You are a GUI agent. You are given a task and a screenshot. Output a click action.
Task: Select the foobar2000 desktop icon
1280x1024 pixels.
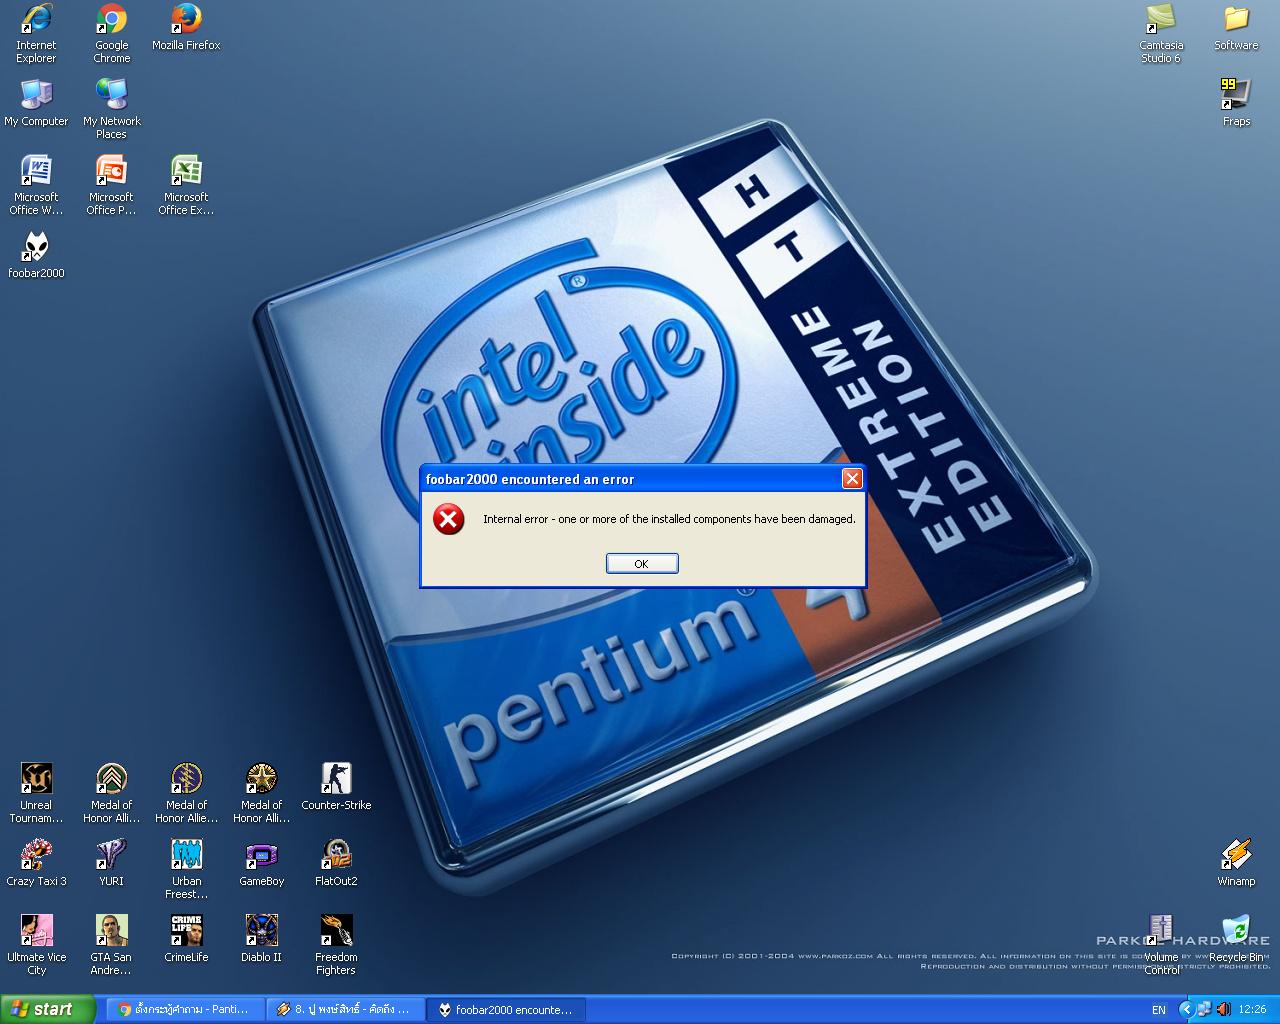click(36, 255)
